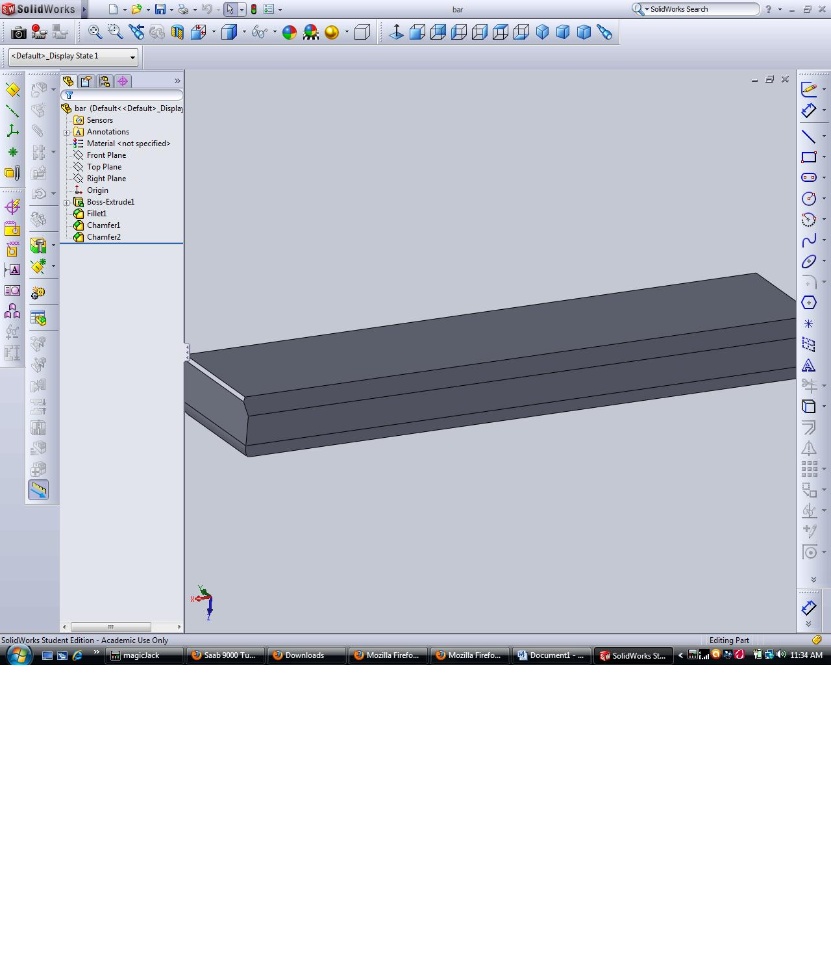Open the Rectangle tool dropdown arrow
This screenshot has height=960, width=831.
(824, 157)
